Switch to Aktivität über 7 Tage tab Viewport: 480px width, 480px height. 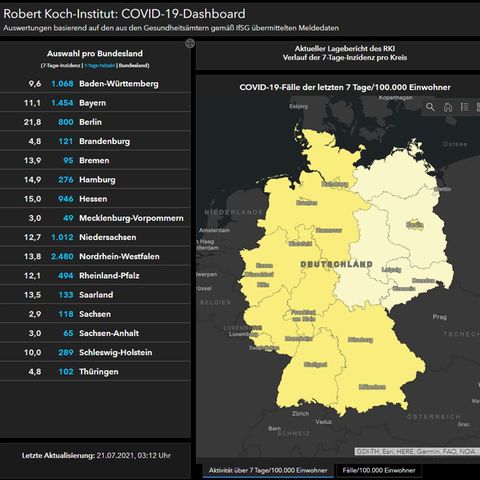pos(268,470)
